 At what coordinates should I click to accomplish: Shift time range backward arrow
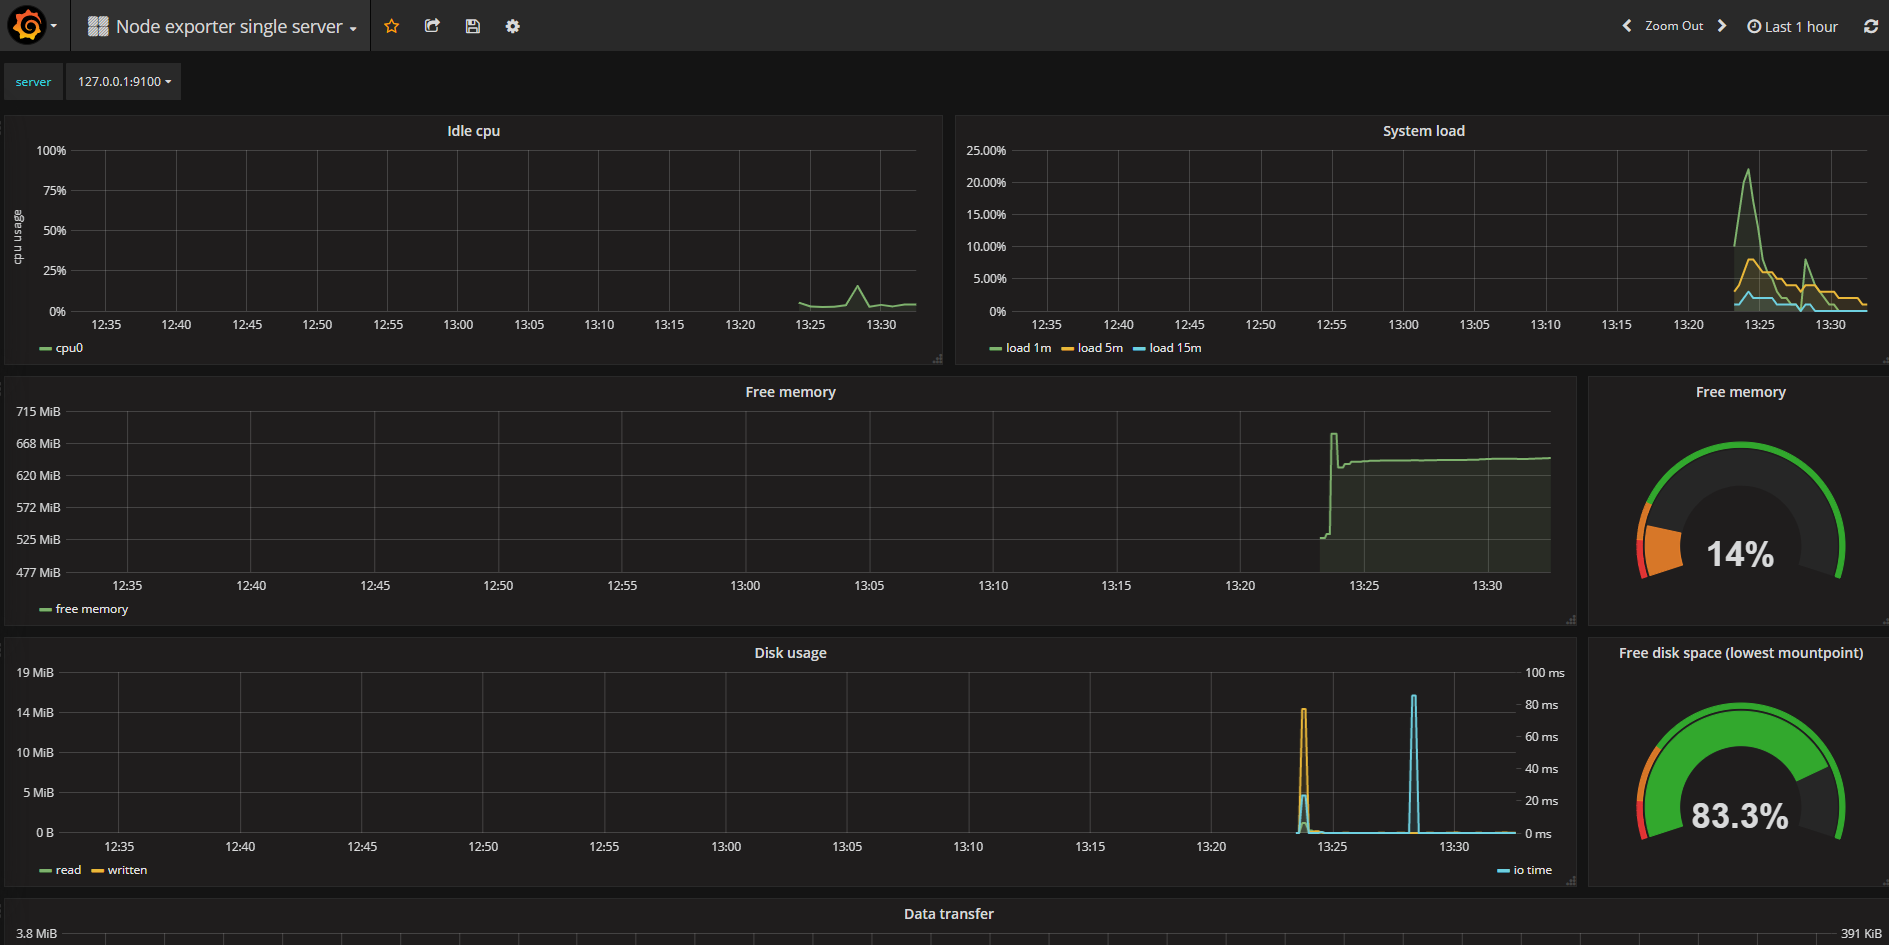[1627, 26]
